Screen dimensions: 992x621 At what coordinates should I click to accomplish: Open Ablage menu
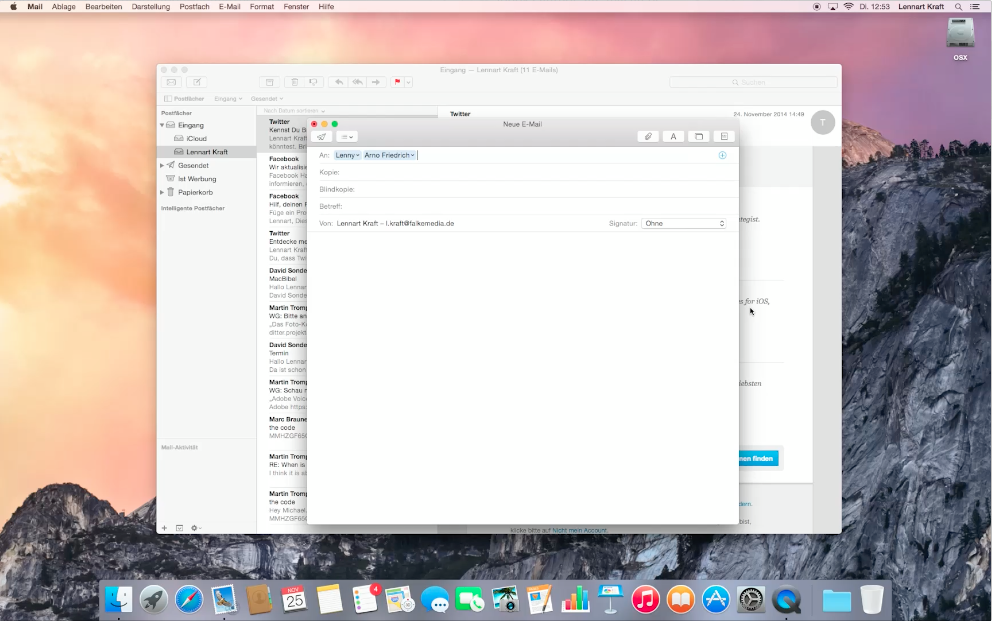(63, 6)
